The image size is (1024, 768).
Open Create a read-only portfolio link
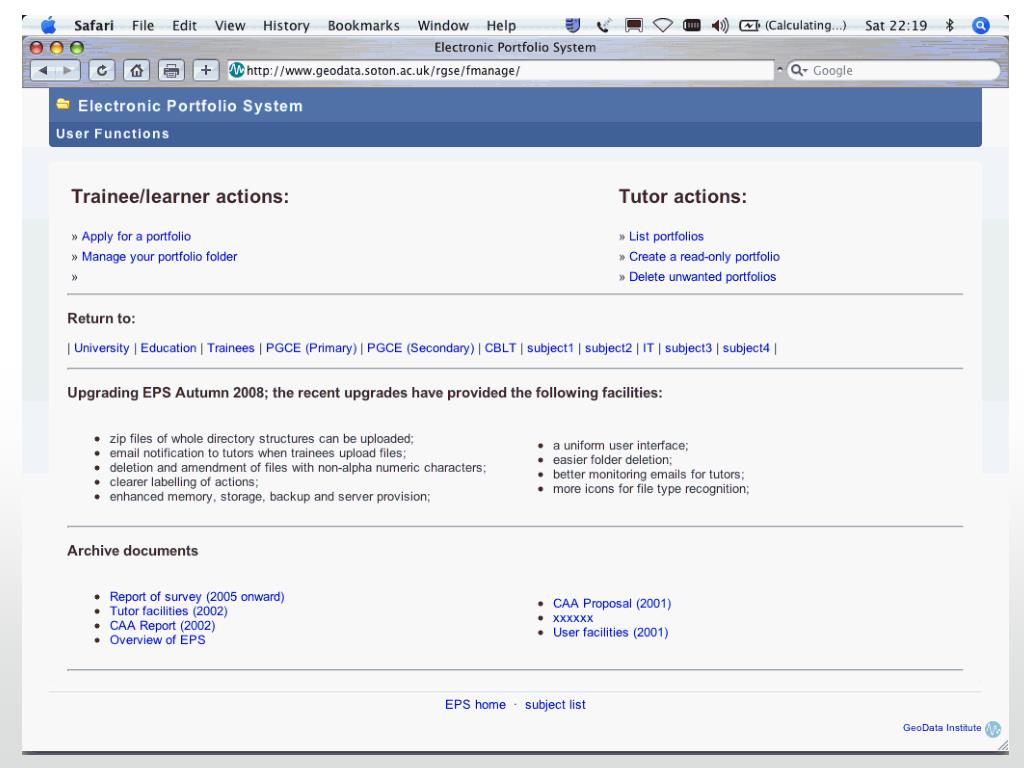pos(704,257)
